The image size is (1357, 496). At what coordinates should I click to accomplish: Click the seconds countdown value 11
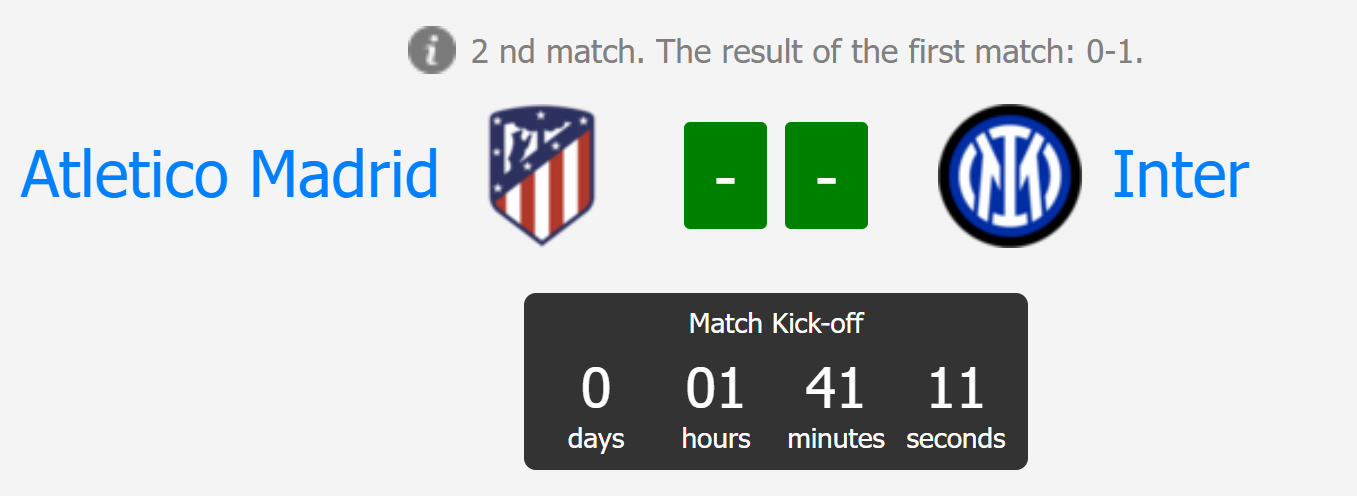[x=956, y=389]
